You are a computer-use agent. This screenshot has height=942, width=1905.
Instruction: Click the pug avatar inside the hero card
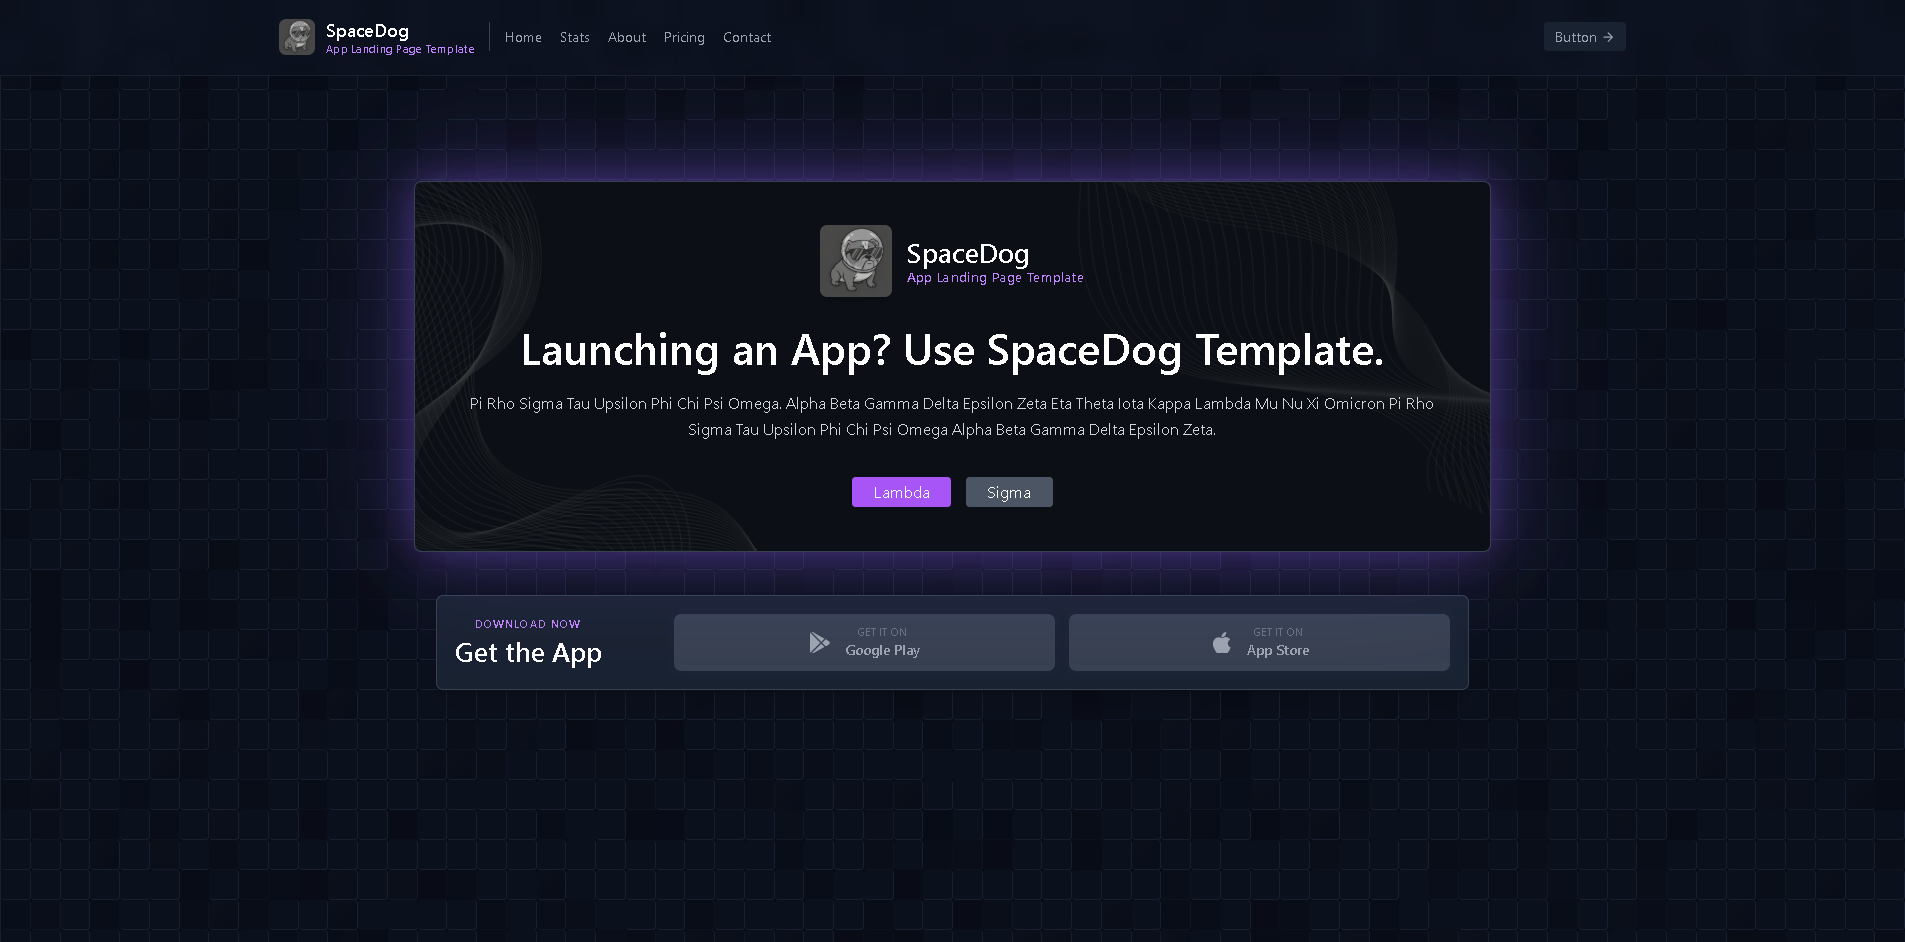tap(856, 261)
